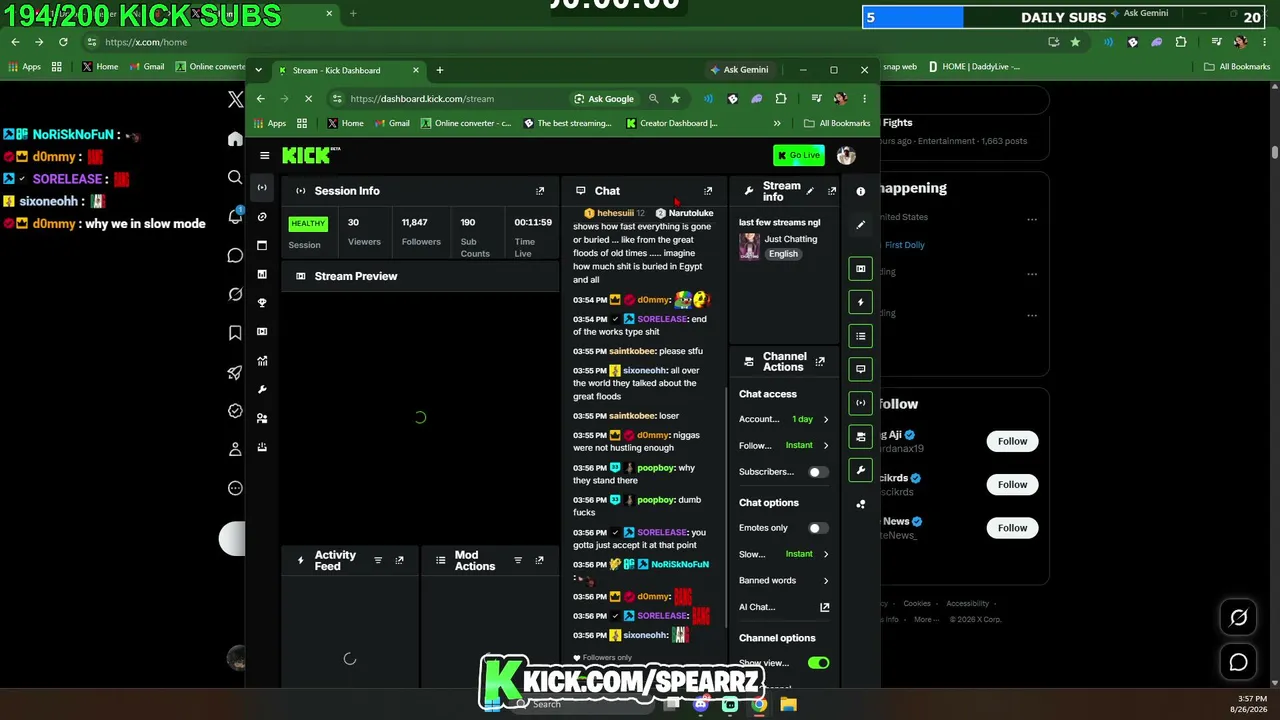
Task: Open the Online converter bookmark in Kick window
Action: pos(466,123)
